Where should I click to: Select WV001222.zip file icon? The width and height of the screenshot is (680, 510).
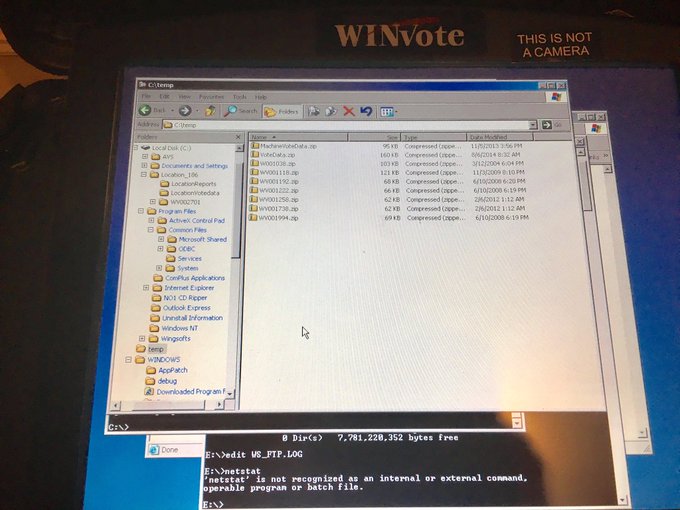click(254, 190)
